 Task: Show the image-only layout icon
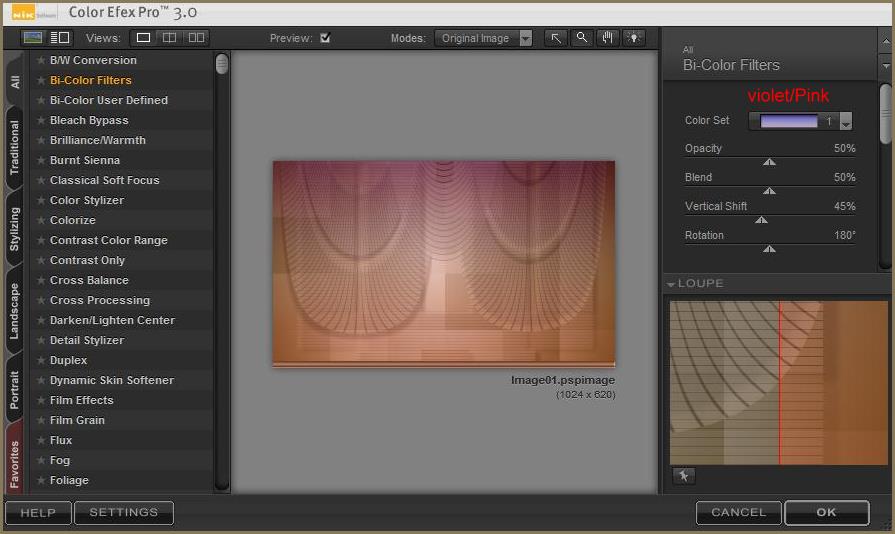click(33, 38)
